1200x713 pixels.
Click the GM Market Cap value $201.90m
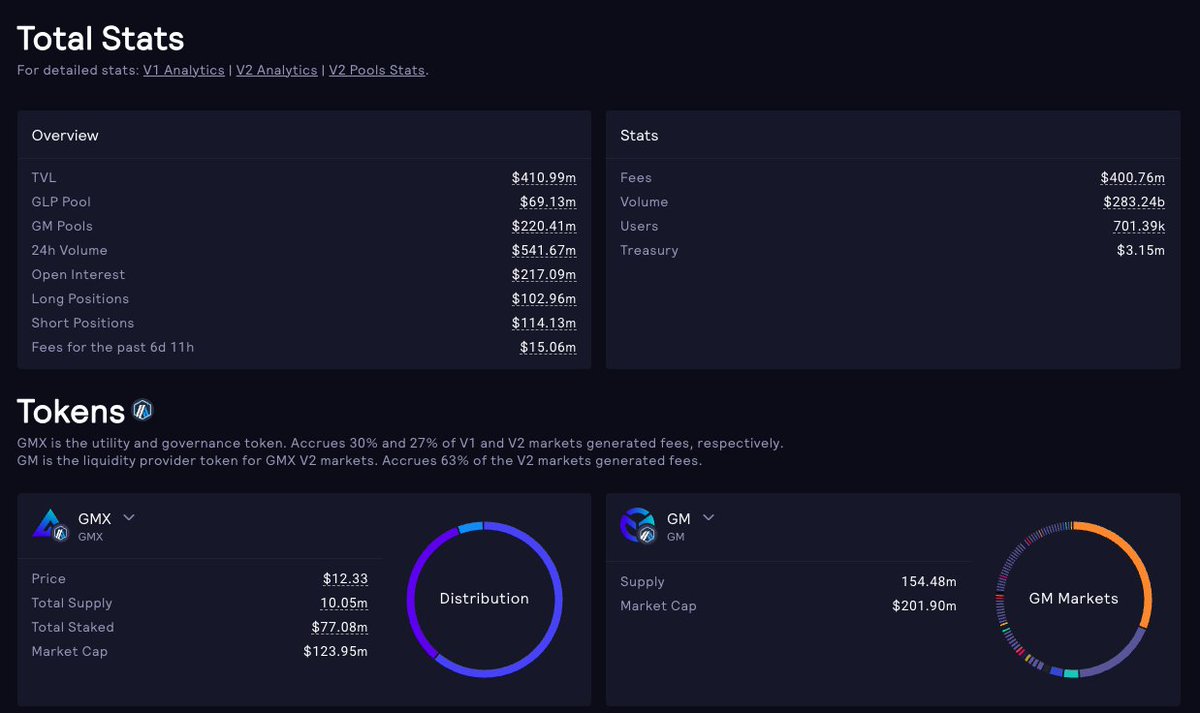tap(925, 606)
